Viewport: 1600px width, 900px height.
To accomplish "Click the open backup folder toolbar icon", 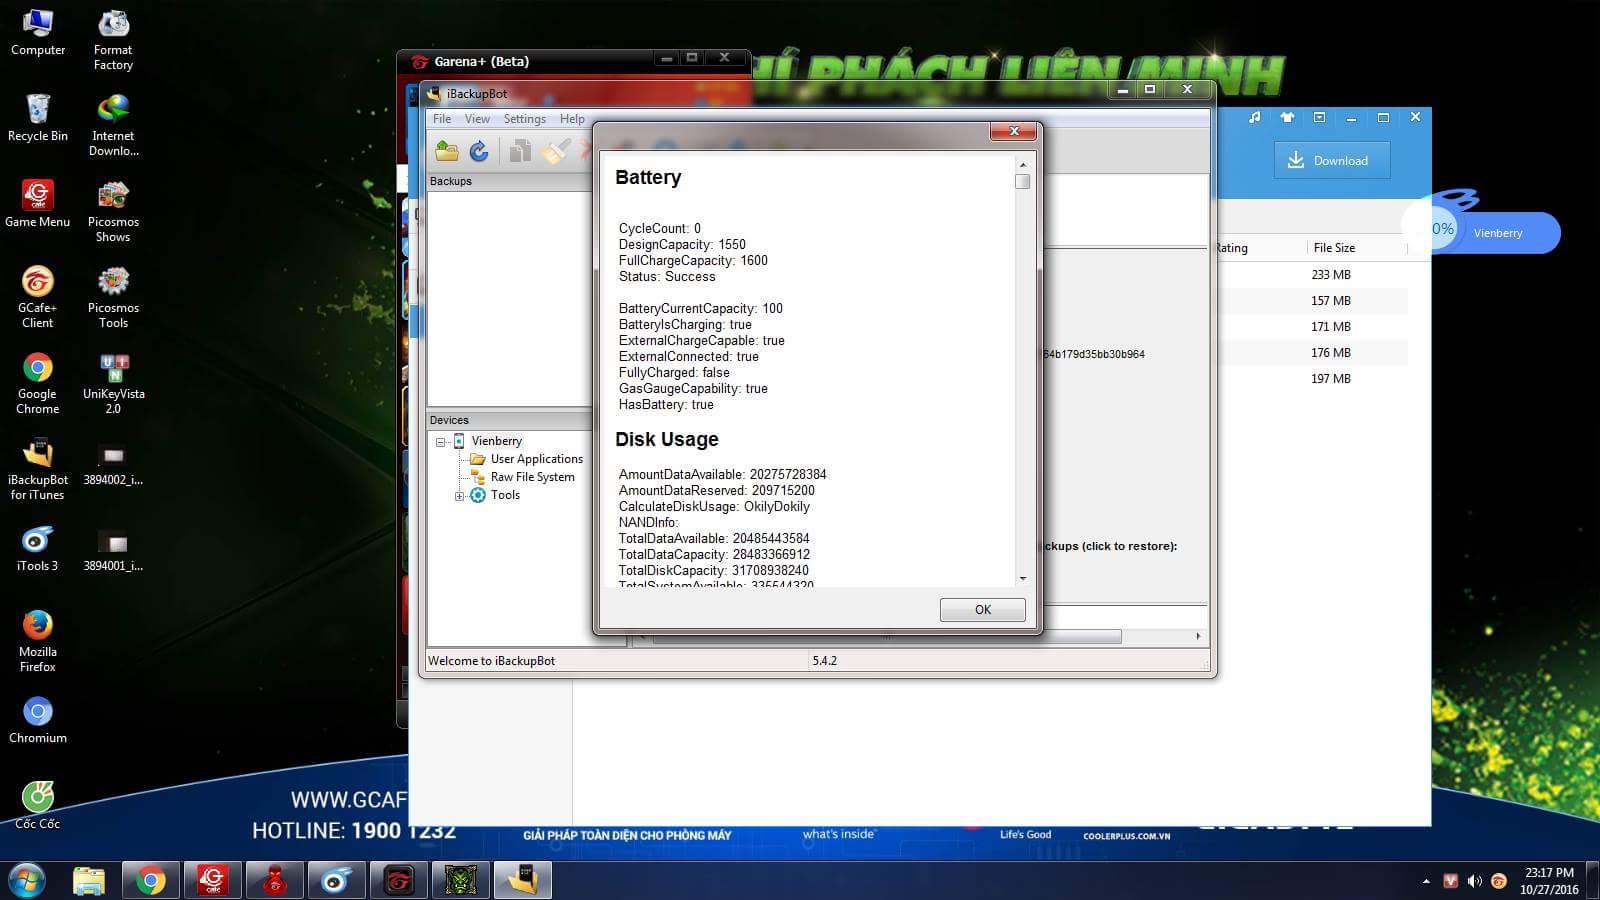I will point(447,151).
